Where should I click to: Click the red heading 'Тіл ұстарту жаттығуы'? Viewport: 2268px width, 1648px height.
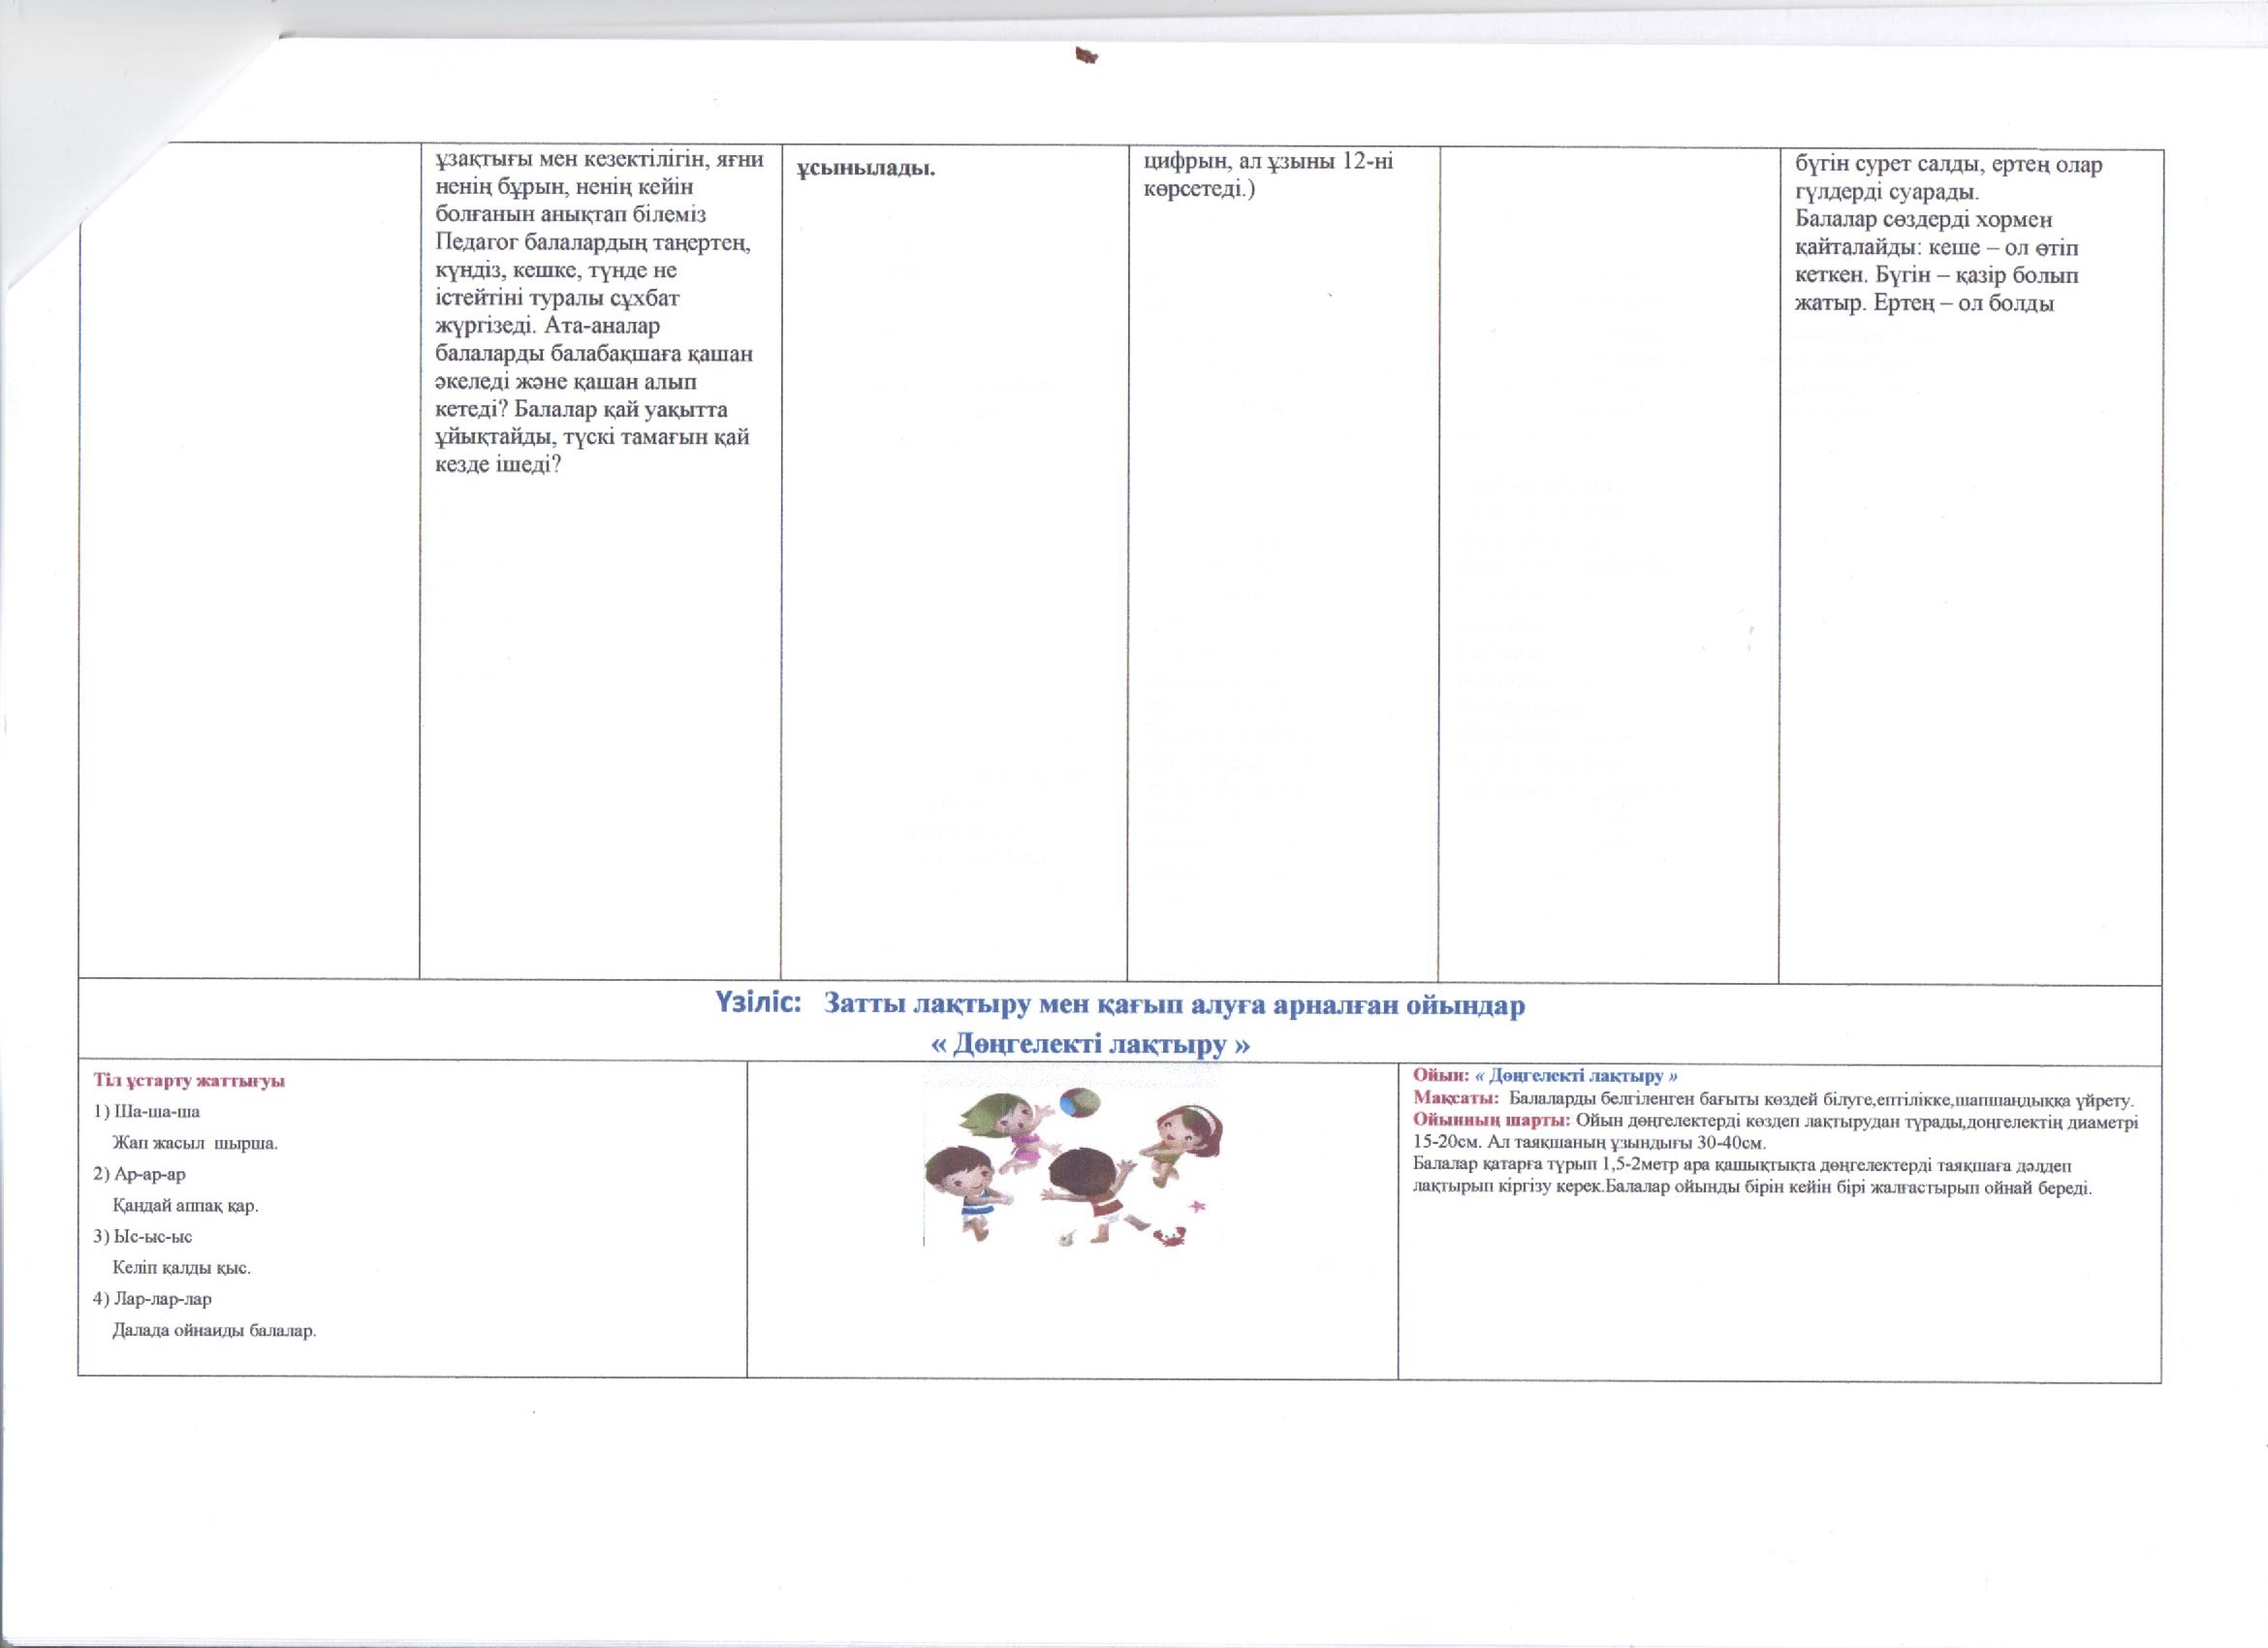(189, 1081)
